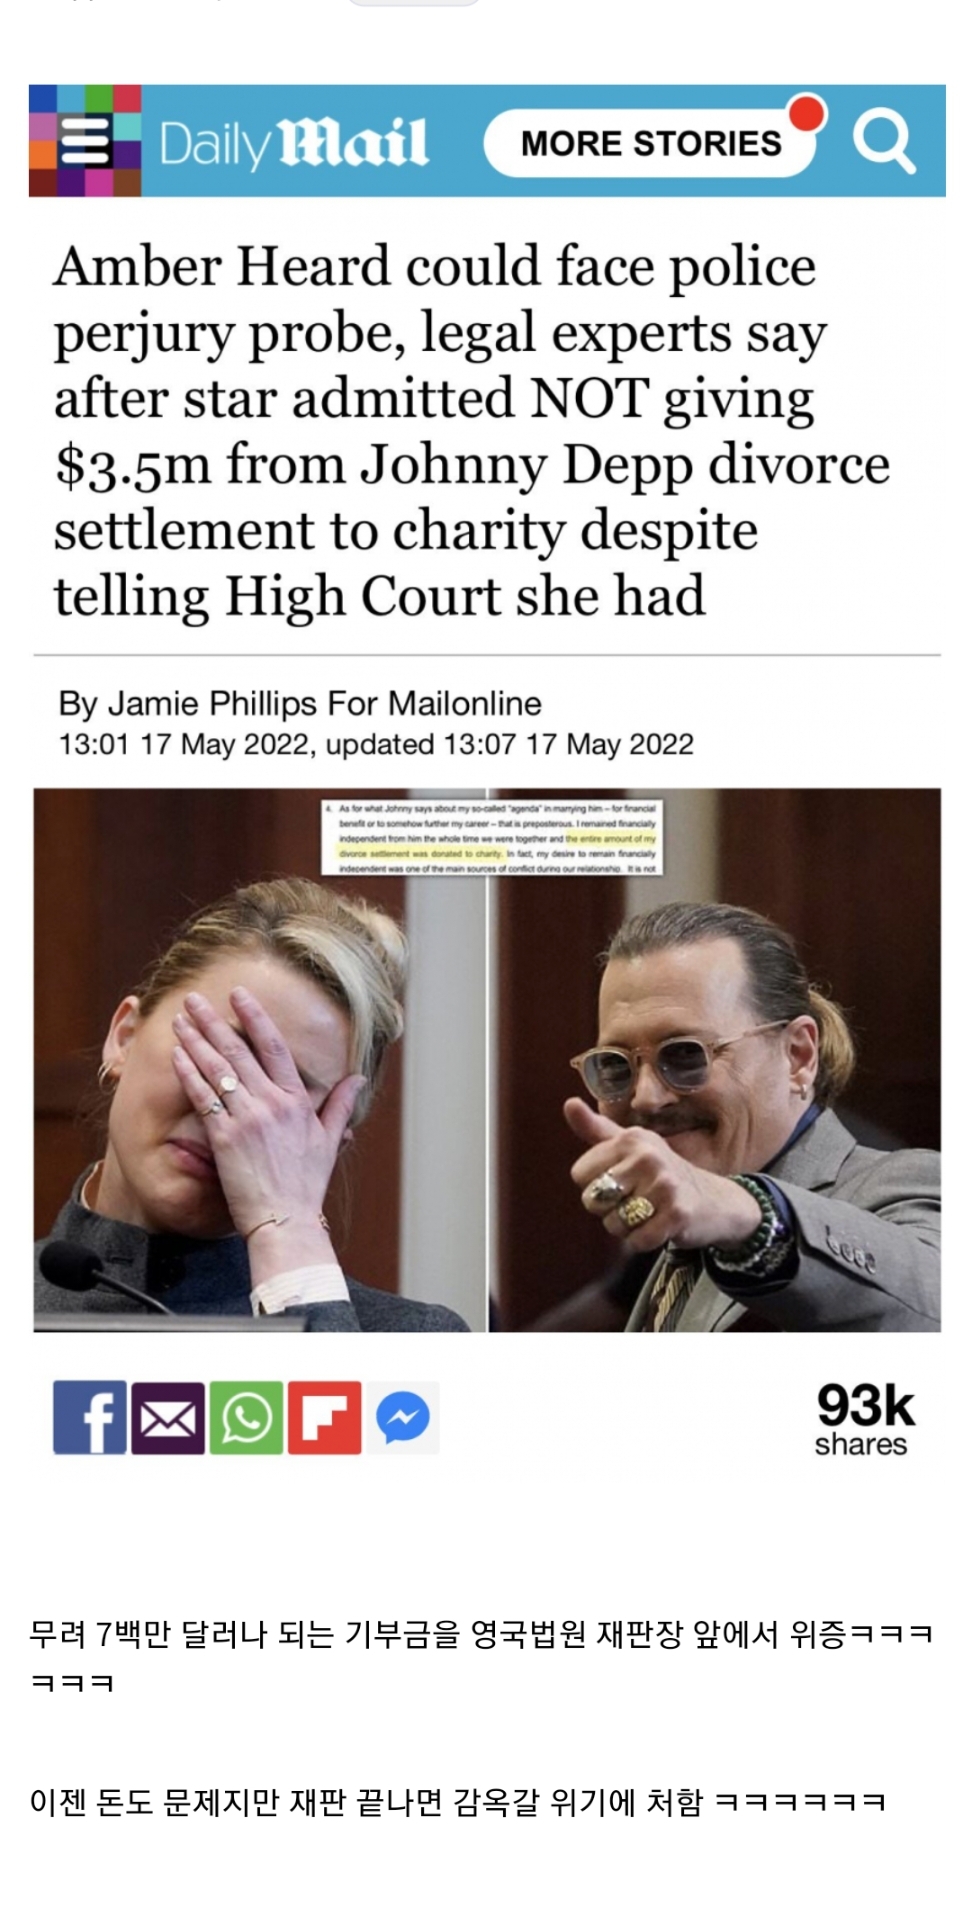Click the 93k shares counter
Screen dimensions: 971x1908
click(x=864, y=1418)
